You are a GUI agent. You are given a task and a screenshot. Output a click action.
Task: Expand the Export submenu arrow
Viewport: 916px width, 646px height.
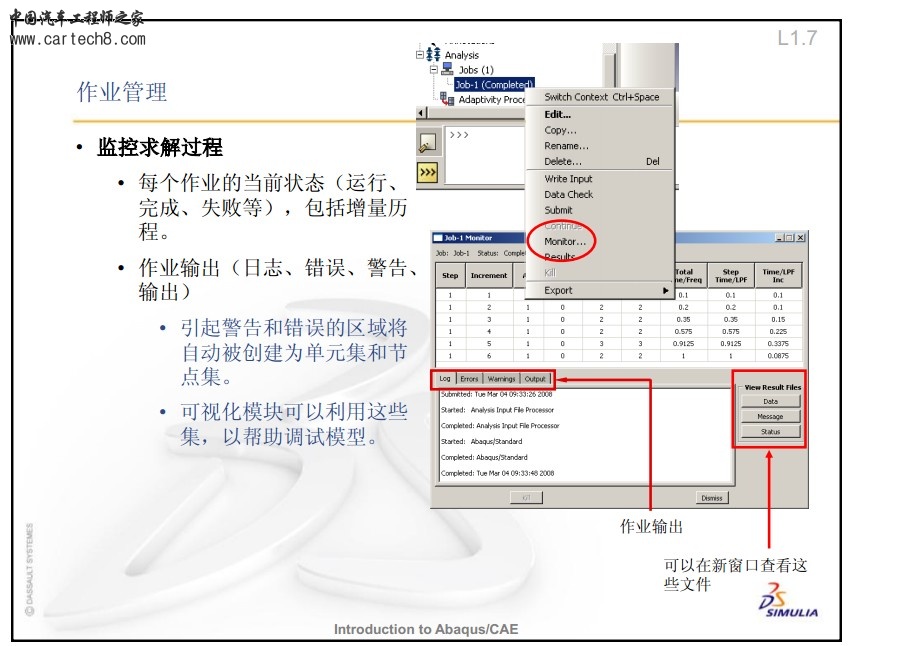click(665, 291)
